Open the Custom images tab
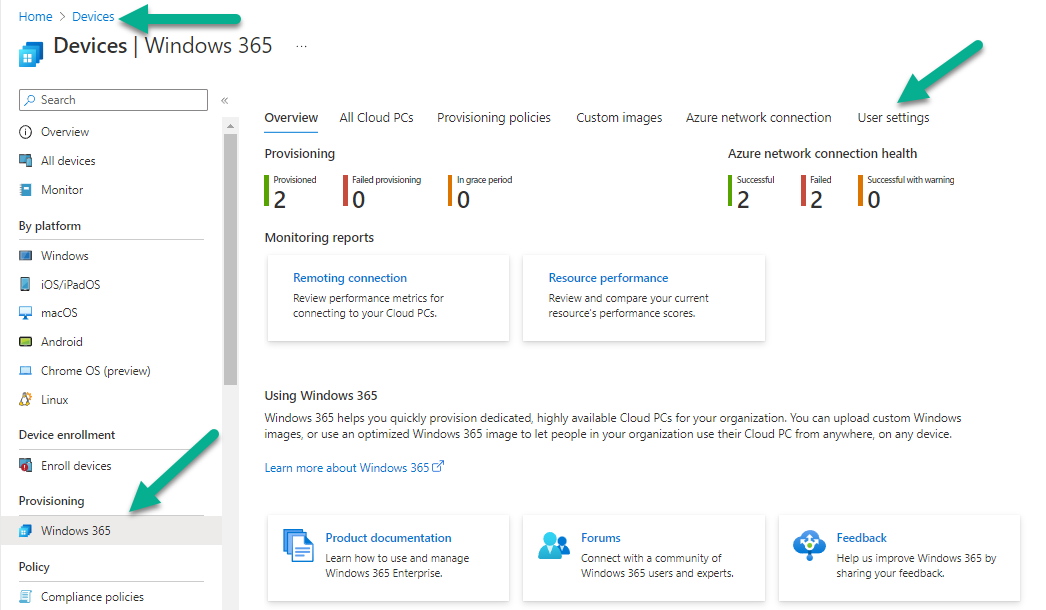The height and width of the screenshot is (610, 1046). pos(619,117)
